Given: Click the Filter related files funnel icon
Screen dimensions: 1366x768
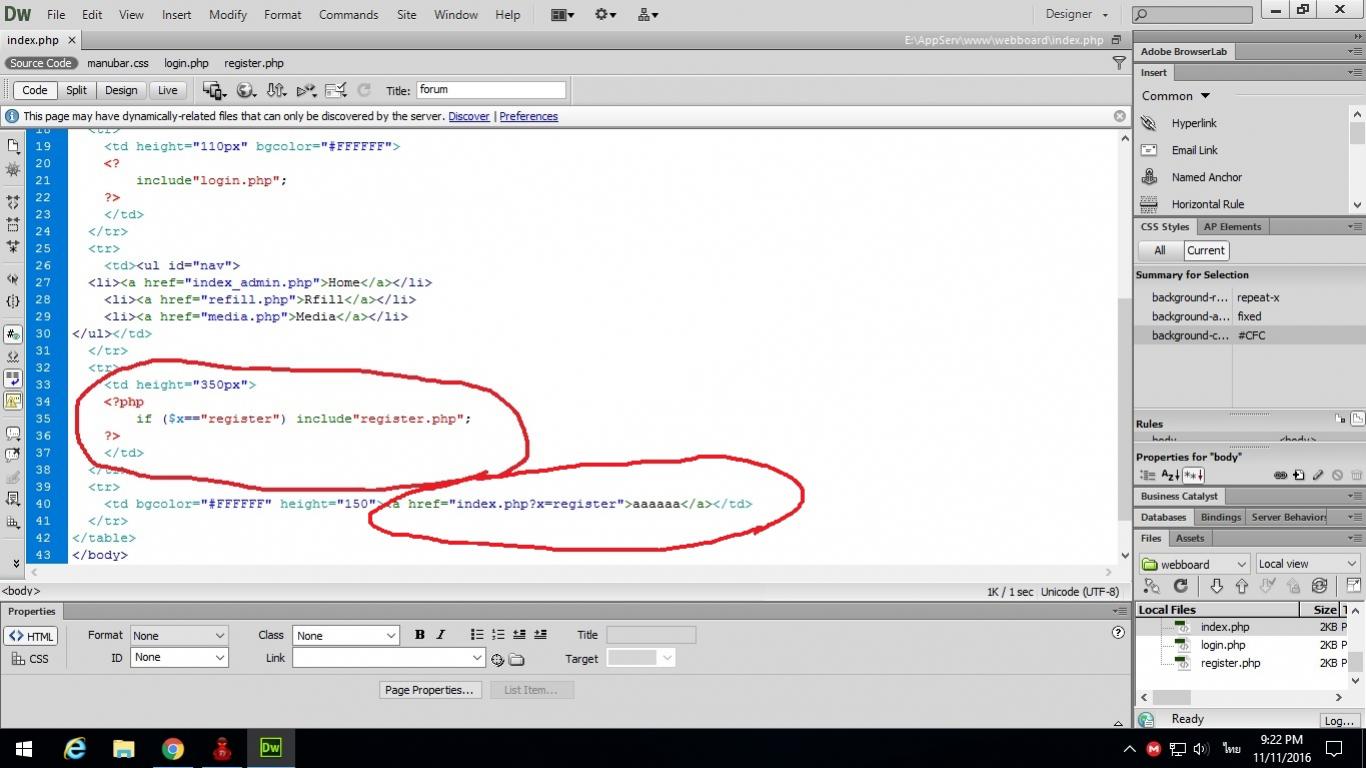Looking at the screenshot, I should (1119, 63).
